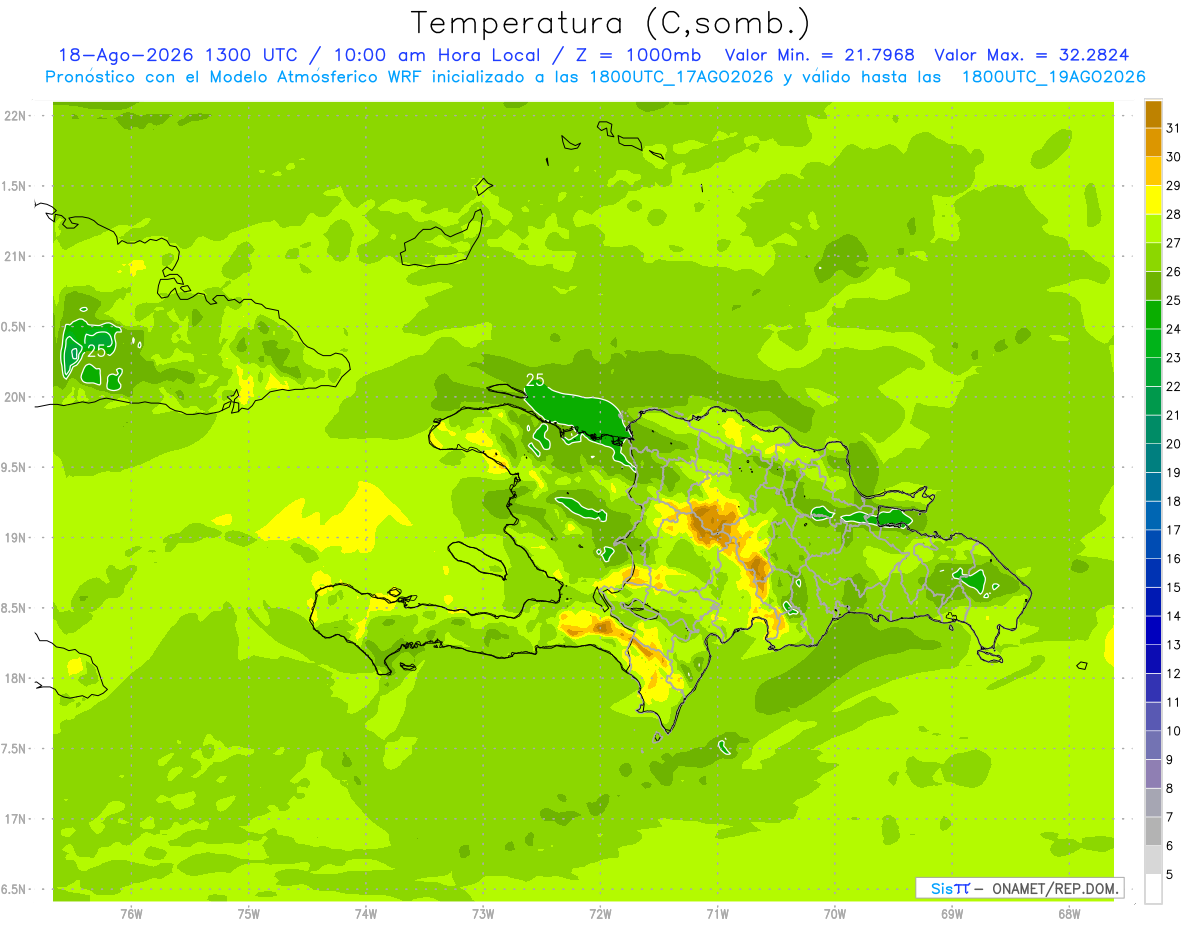The image size is (1200, 927).
Task: Click dark blue color bar segment between 13 and 14
Action: (x=1154, y=630)
